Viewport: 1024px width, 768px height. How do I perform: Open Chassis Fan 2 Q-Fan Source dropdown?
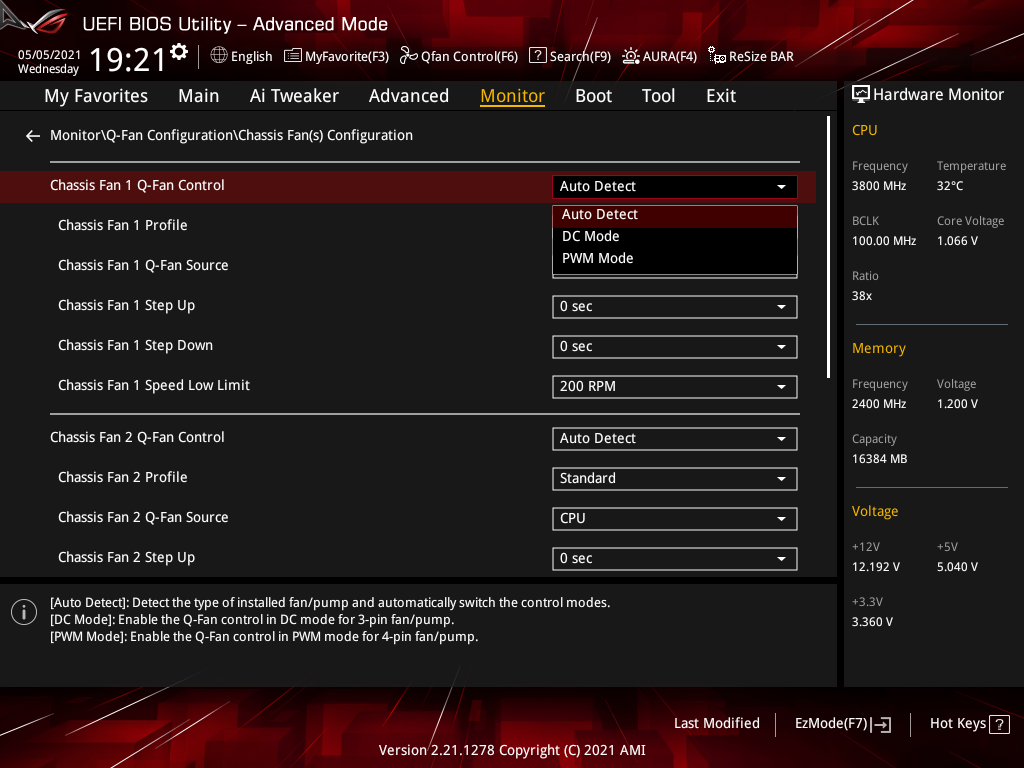point(675,519)
